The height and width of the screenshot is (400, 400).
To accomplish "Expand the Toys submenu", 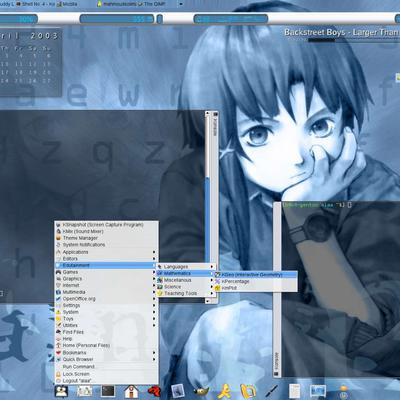I will click(106, 319).
